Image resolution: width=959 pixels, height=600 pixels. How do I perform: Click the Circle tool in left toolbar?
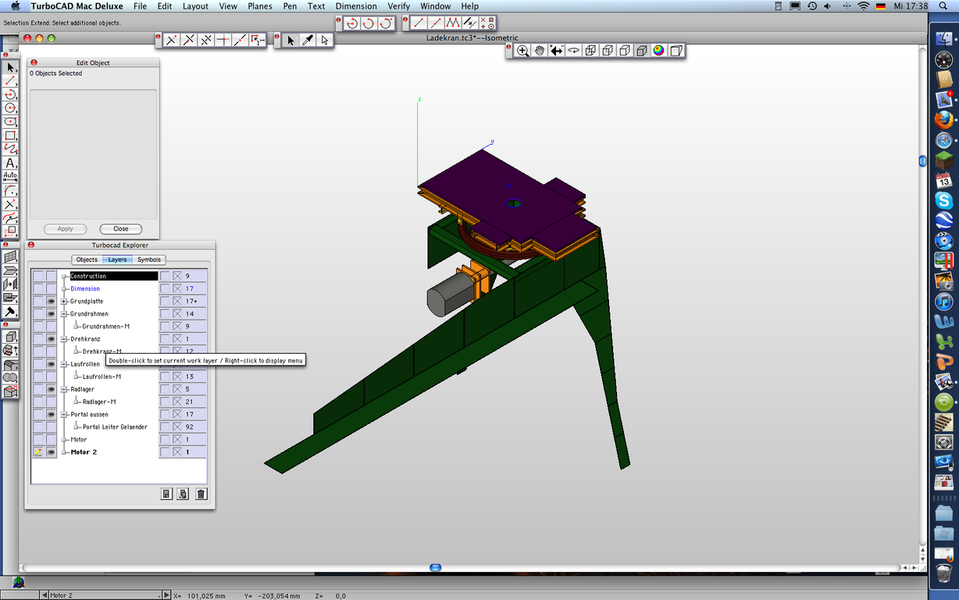(10, 108)
